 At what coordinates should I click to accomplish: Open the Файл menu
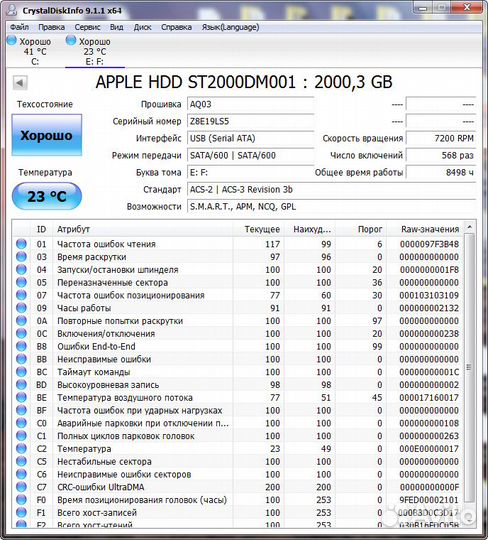(19, 27)
